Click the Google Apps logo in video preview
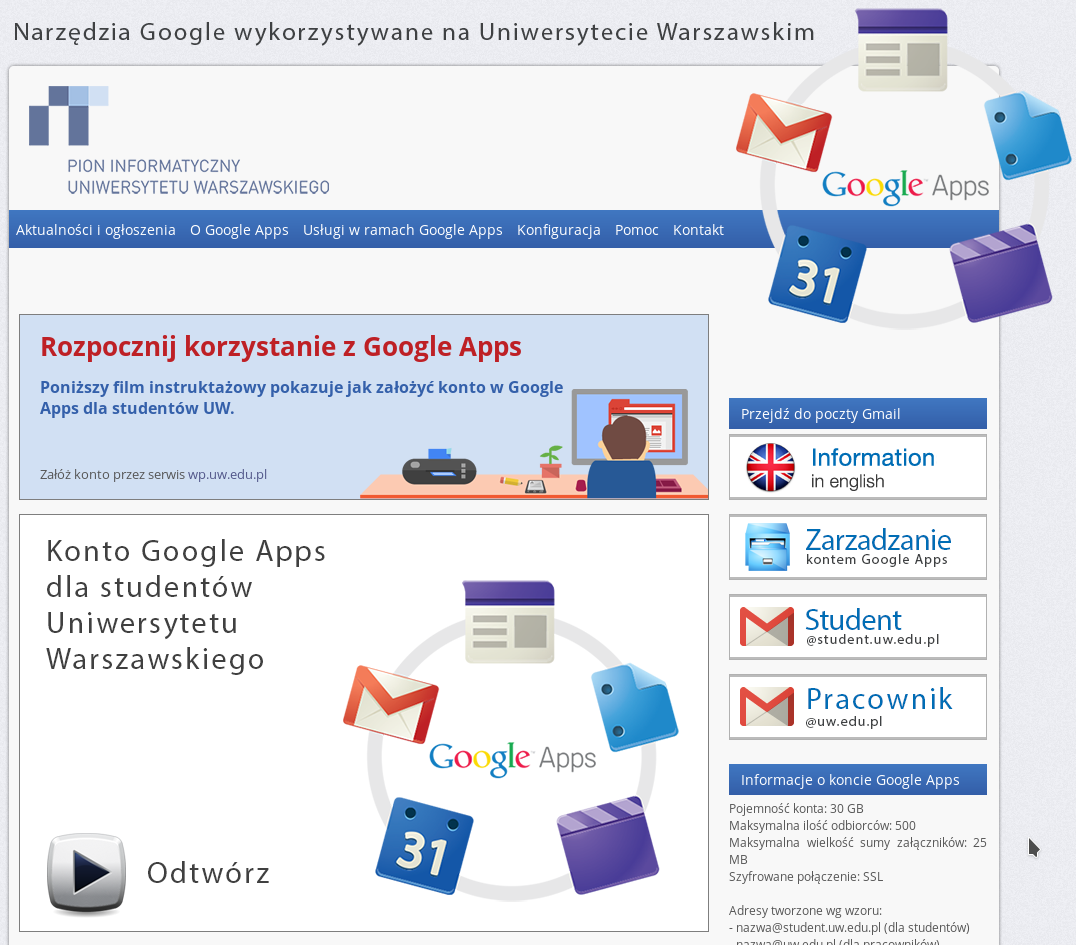The image size is (1076, 945). coord(513,758)
